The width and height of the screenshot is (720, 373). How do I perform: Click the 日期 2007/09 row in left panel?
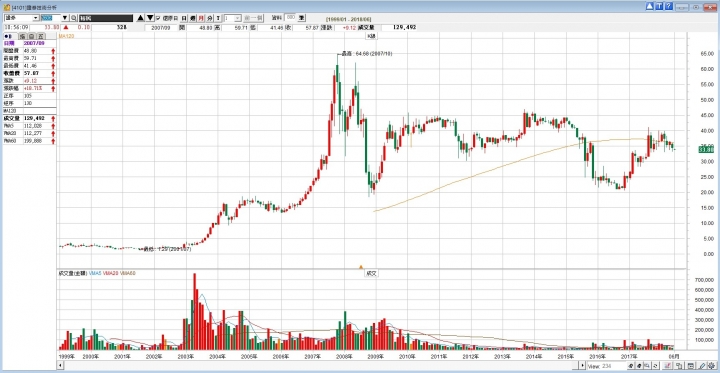click(x=29, y=44)
